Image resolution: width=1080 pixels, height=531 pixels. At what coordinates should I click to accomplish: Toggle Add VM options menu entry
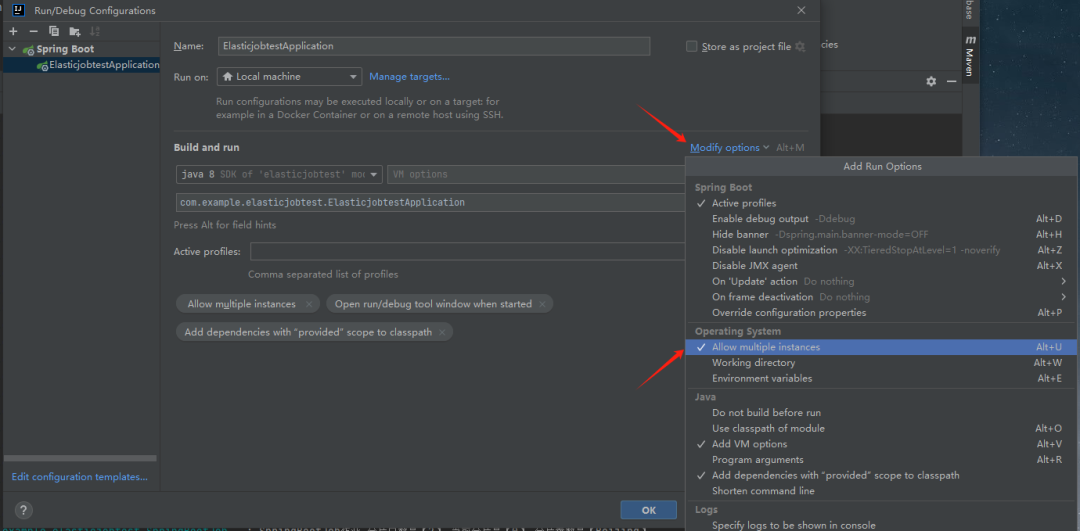coord(881,444)
